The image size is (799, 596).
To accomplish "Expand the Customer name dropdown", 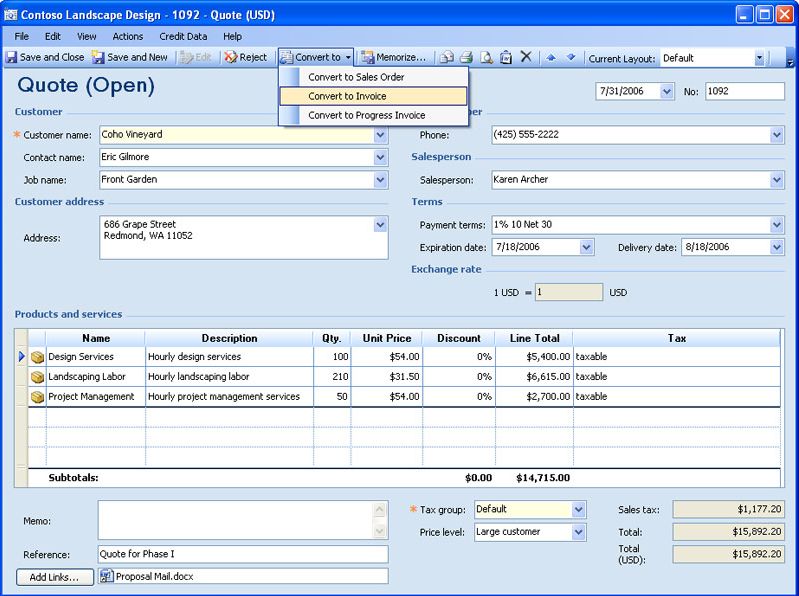I will (x=380, y=135).
